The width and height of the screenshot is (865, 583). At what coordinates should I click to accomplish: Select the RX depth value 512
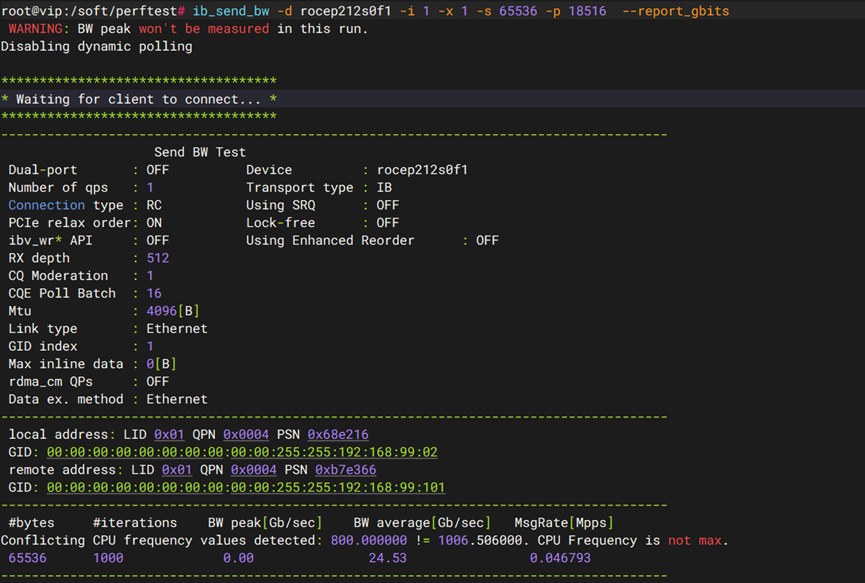(157, 258)
